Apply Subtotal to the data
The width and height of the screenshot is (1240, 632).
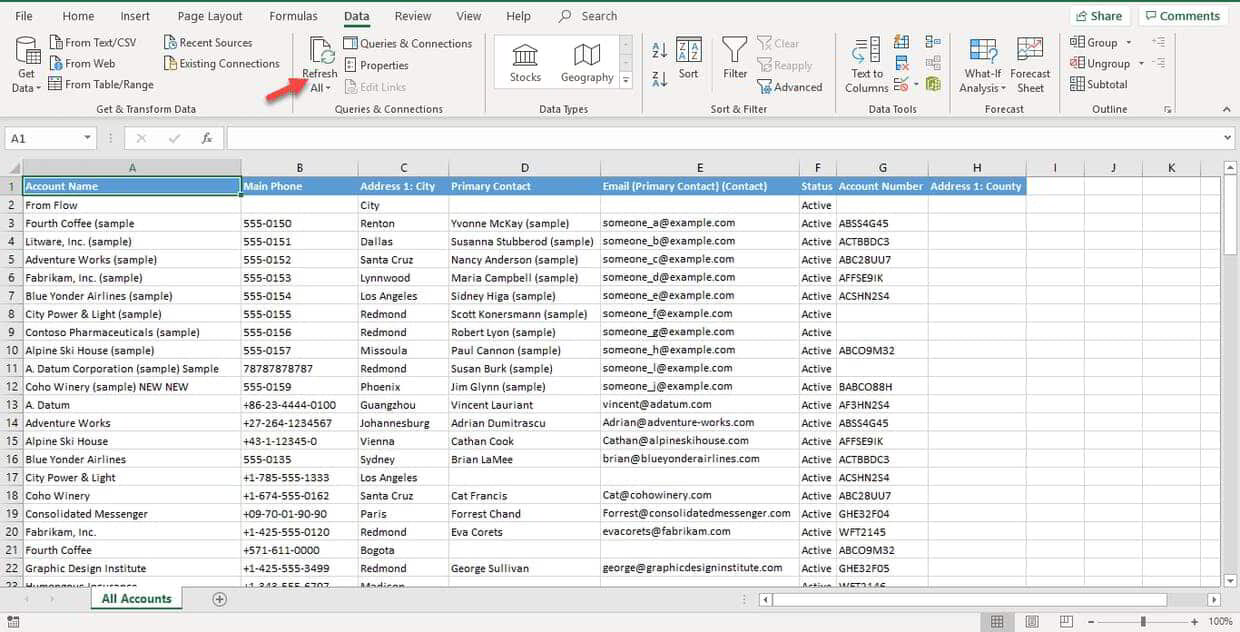click(1100, 84)
